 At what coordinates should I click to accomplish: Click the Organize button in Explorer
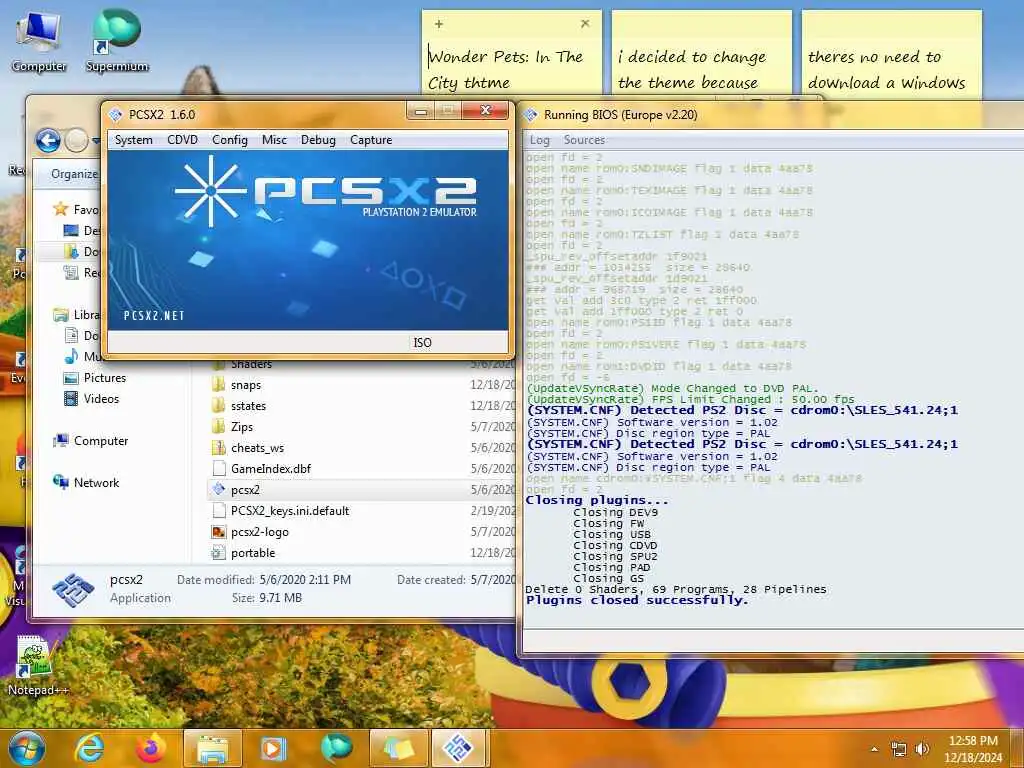coord(74,174)
